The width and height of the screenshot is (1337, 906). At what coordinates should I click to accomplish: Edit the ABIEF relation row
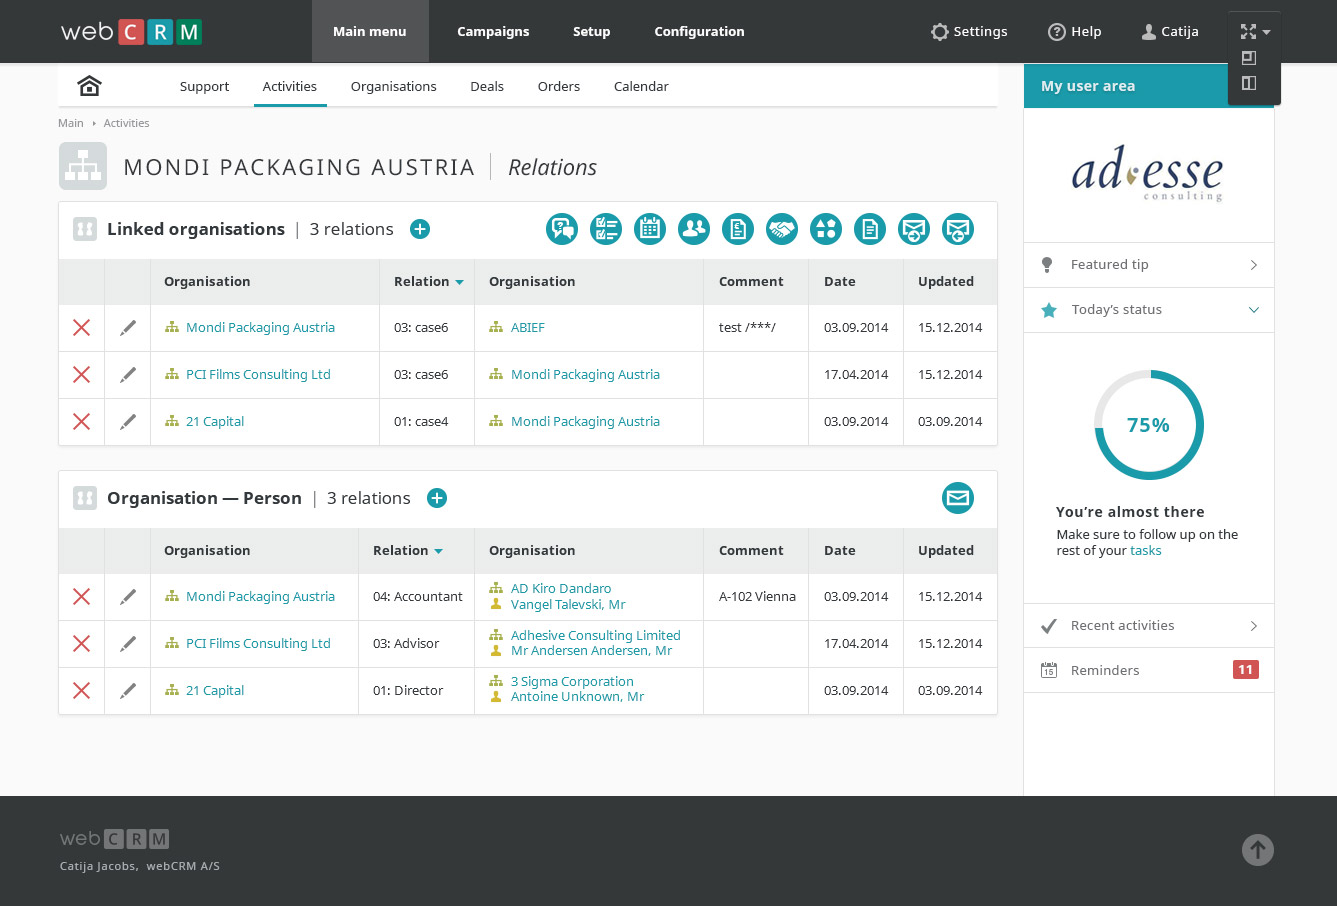click(128, 327)
